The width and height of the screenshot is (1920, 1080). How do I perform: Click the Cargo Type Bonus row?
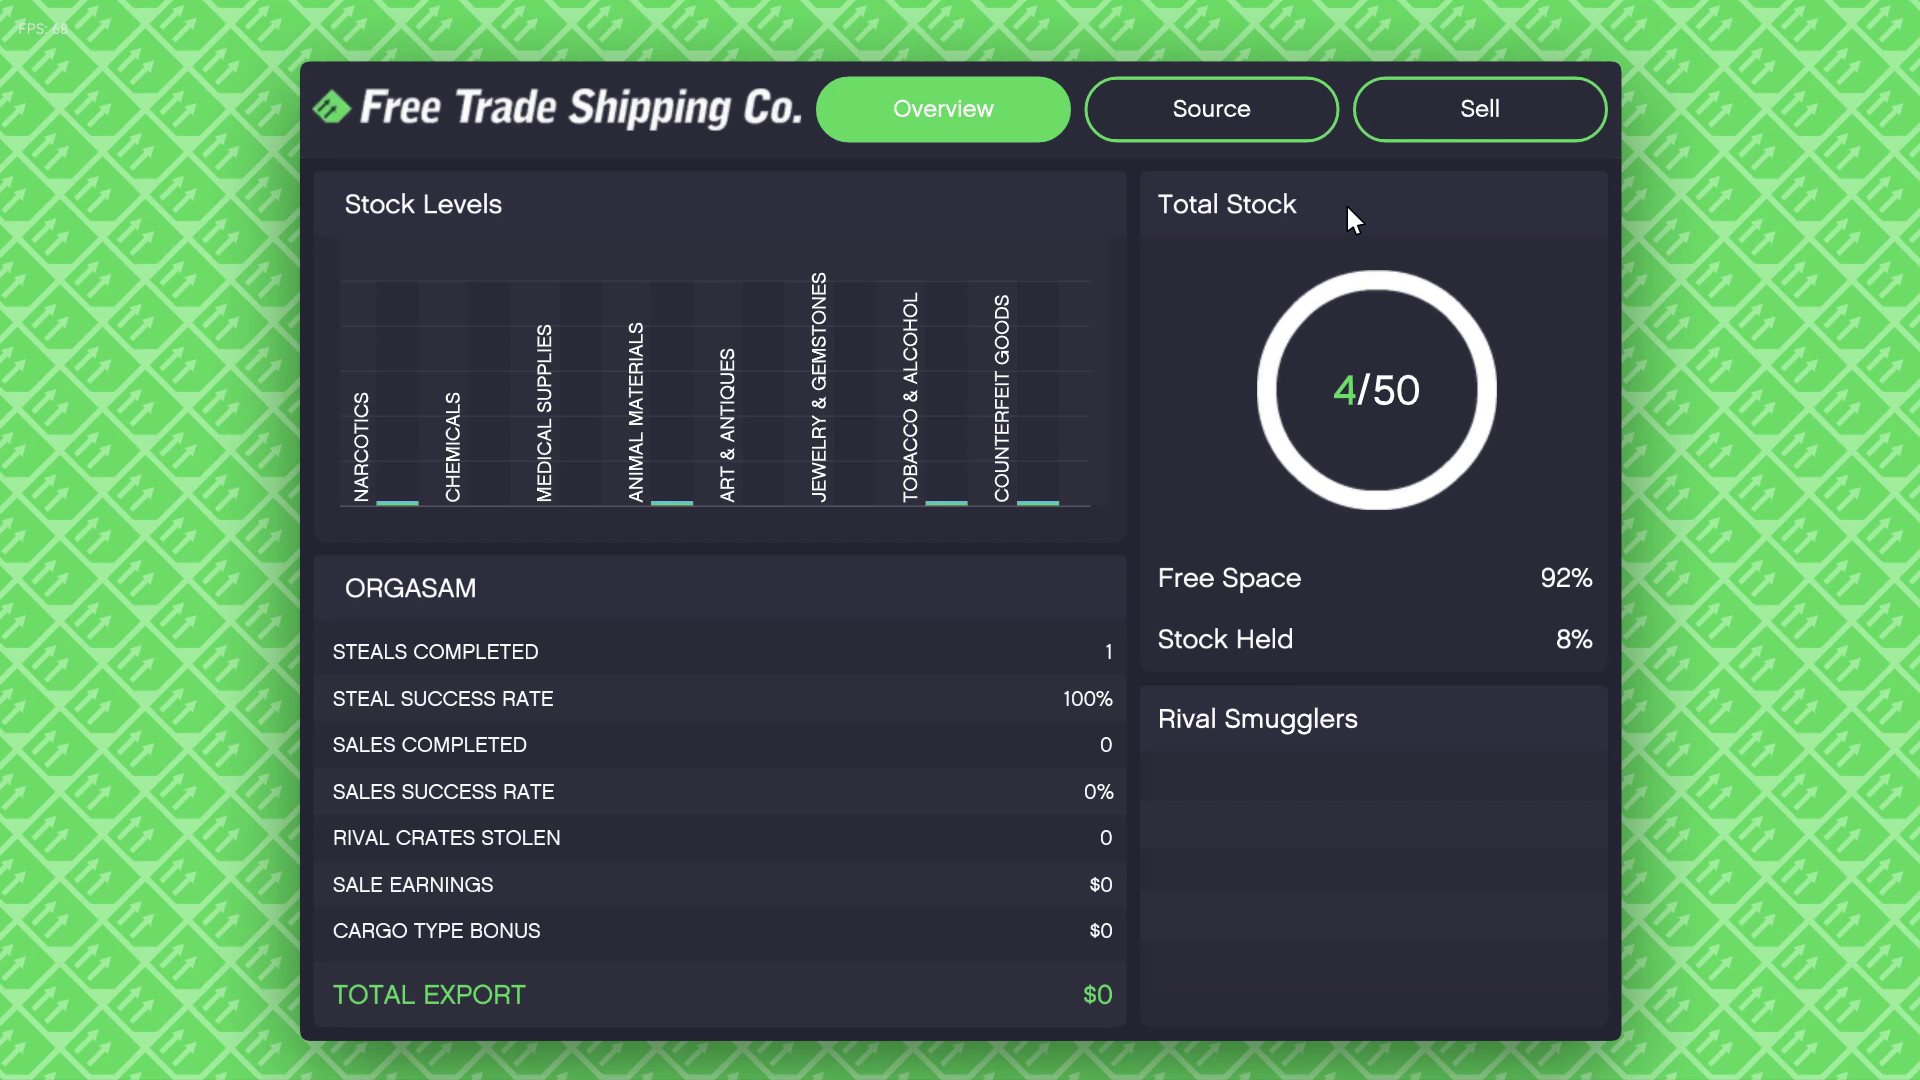(720, 931)
